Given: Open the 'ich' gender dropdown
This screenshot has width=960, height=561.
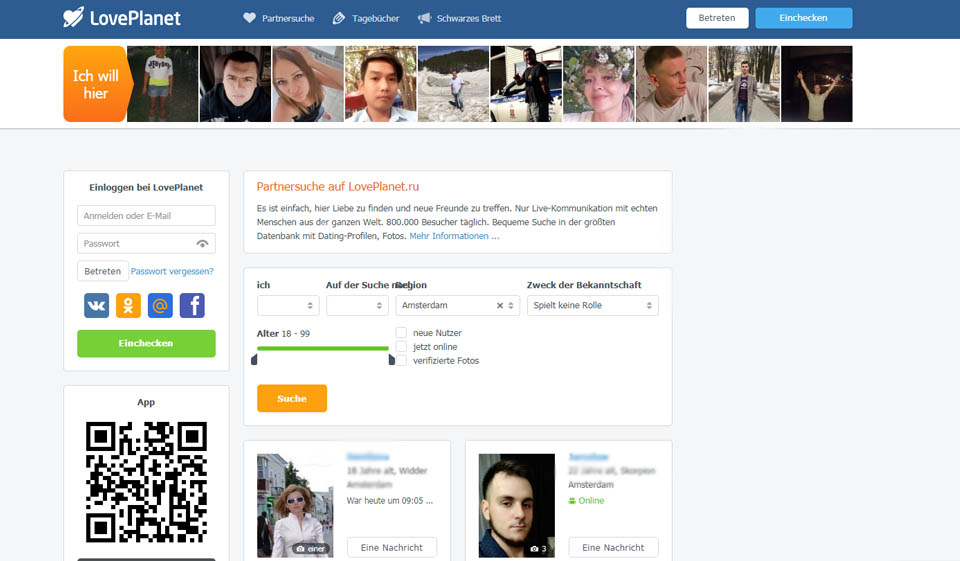Looking at the screenshot, I should point(287,306).
